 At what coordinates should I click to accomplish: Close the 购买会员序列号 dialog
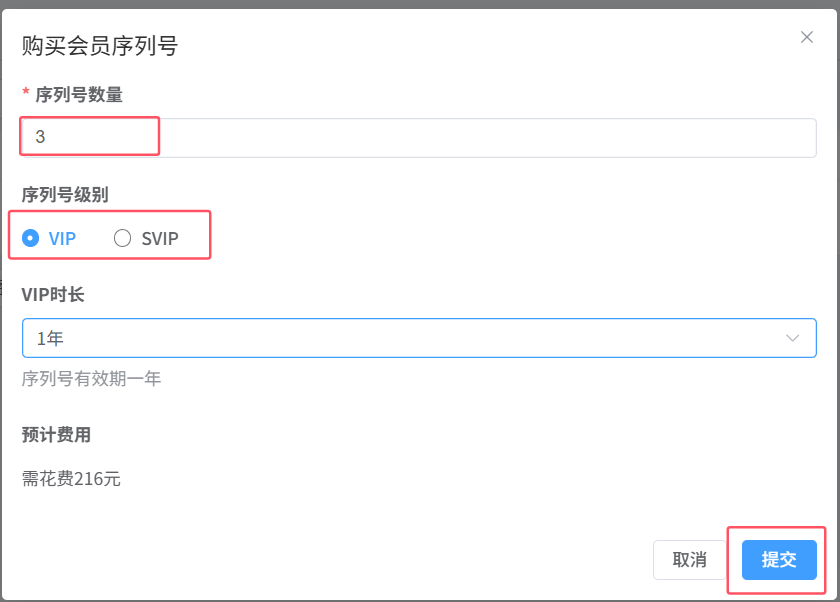pos(807,37)
